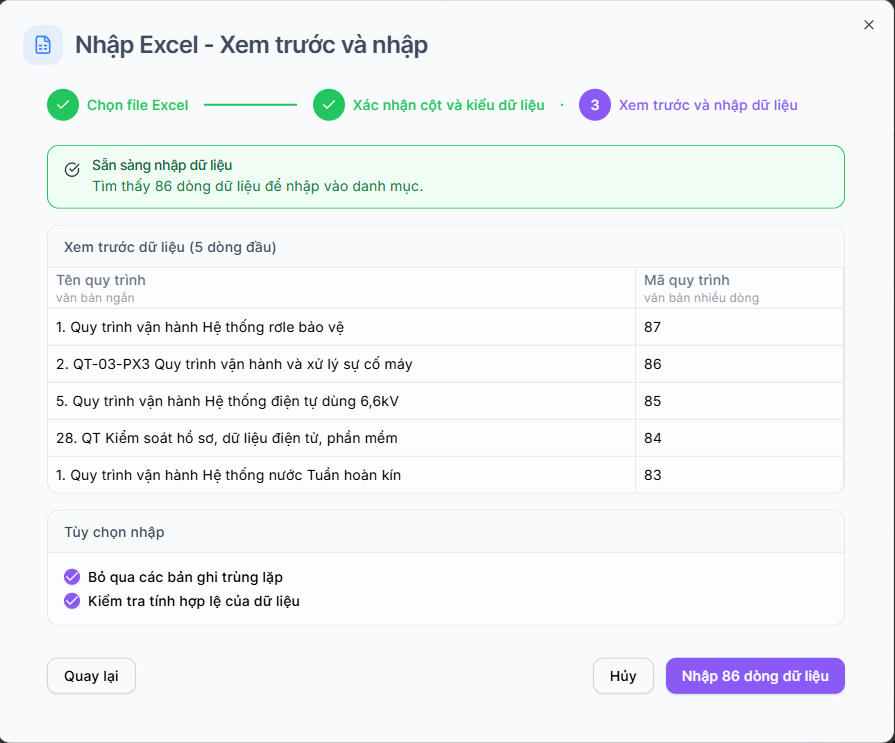Close the import dialog with the X
895x743 pixels.
coord(869,25)
